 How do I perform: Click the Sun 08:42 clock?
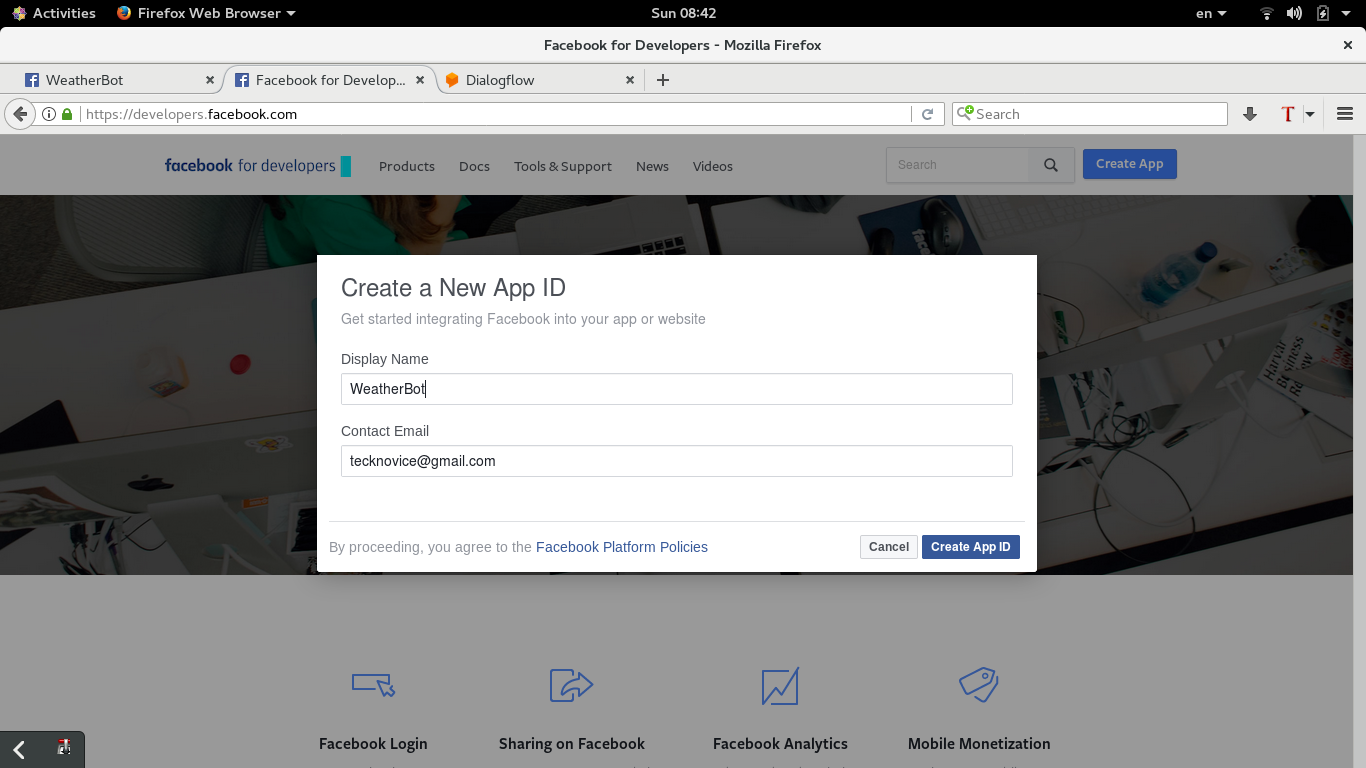[683, 13]
